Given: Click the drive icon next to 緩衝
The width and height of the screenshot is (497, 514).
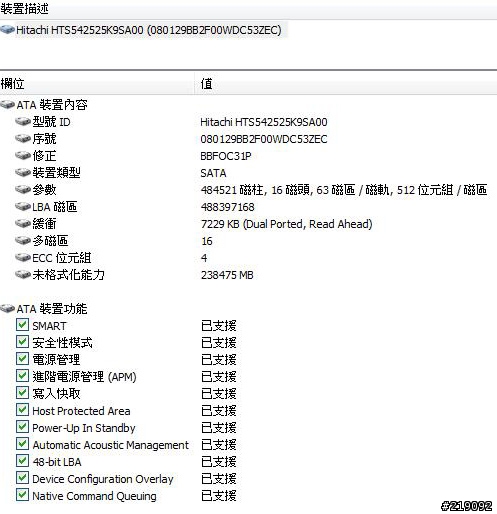Looking at the screenshot, I should click(23, 224).
